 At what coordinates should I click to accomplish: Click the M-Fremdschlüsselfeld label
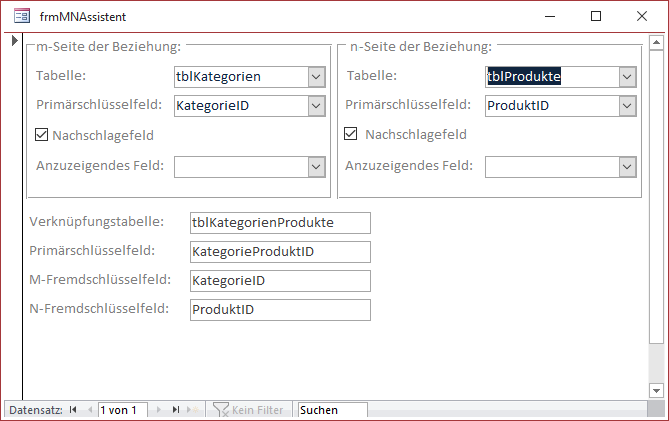click(100, 280)
